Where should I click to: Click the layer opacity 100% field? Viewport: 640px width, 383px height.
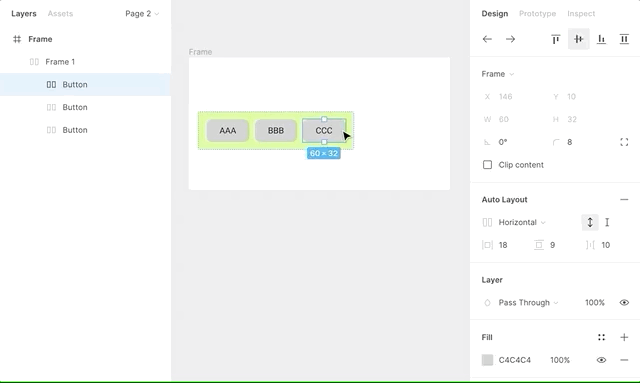(x=595, y=303)
